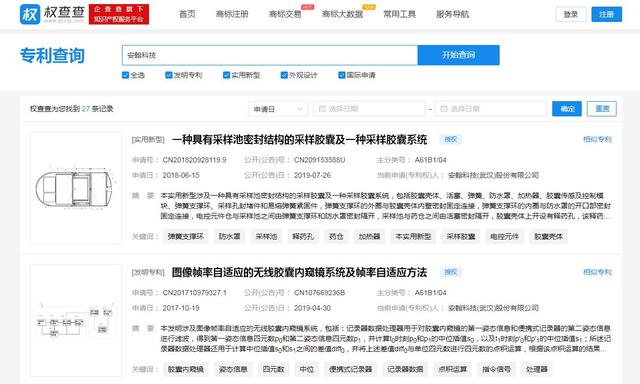Toggle the 国际申请 checkbox

click(342, 75)
